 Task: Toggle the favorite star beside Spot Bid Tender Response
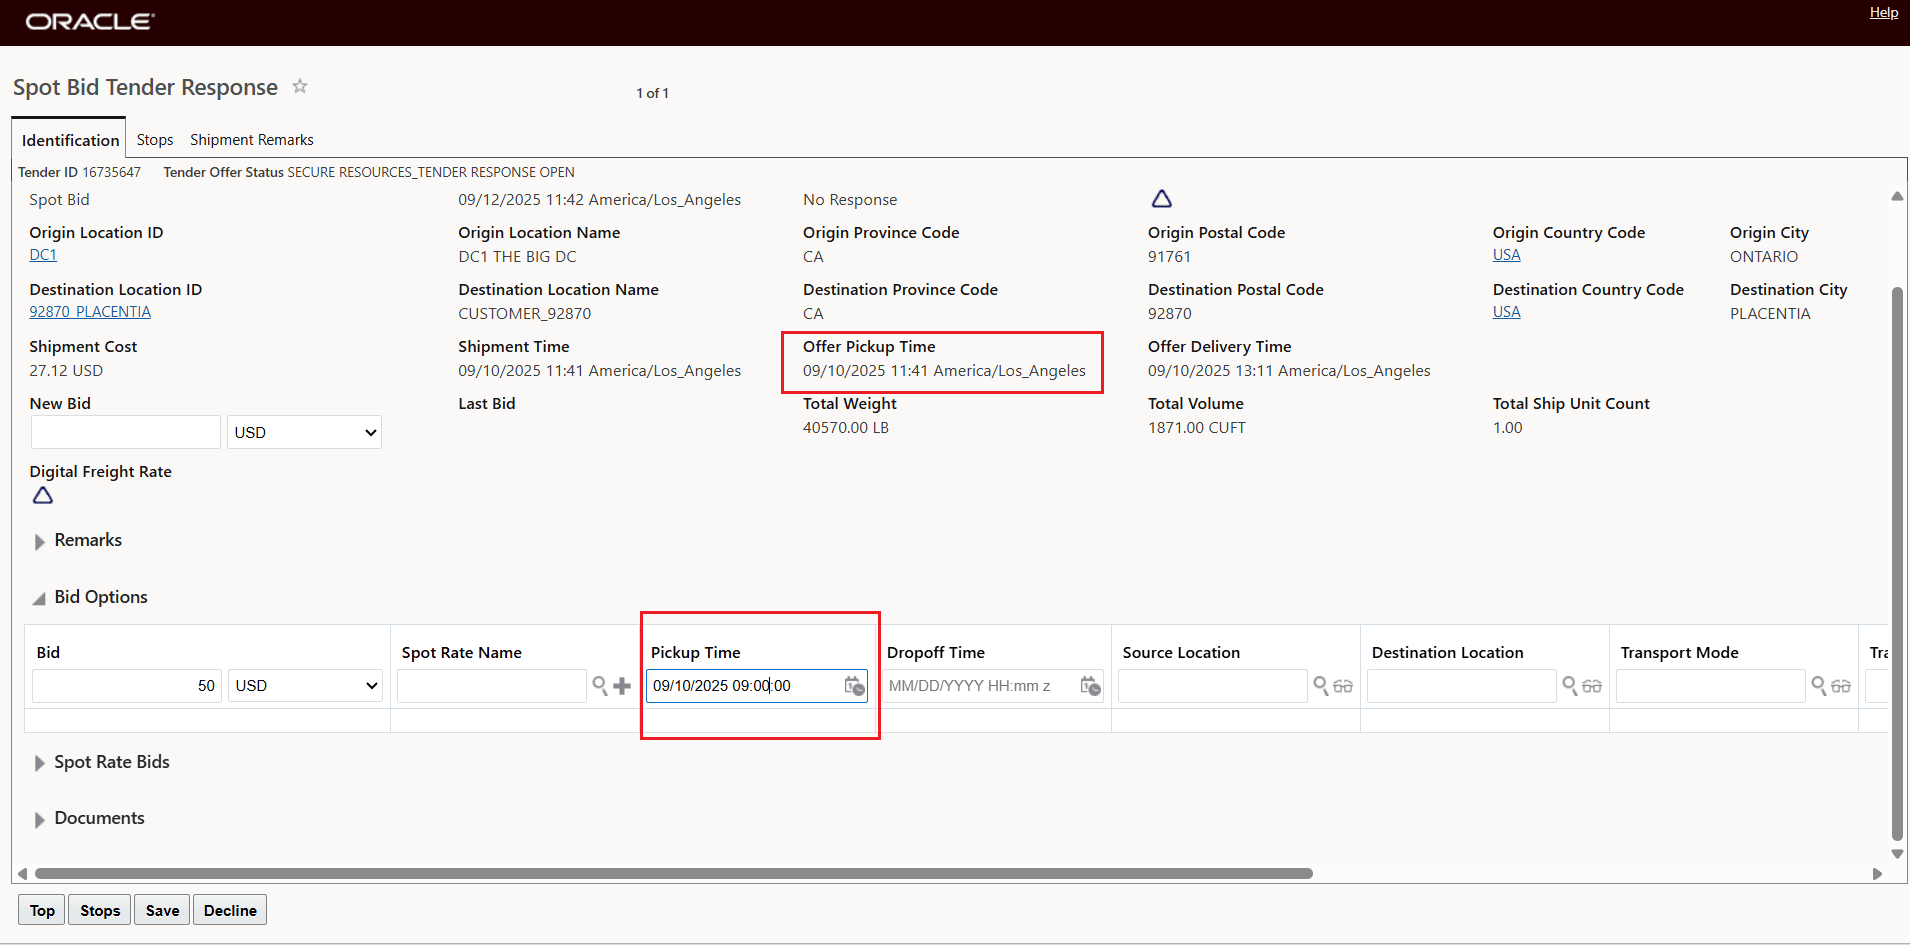pyautogui.click(x=299, y=87)
